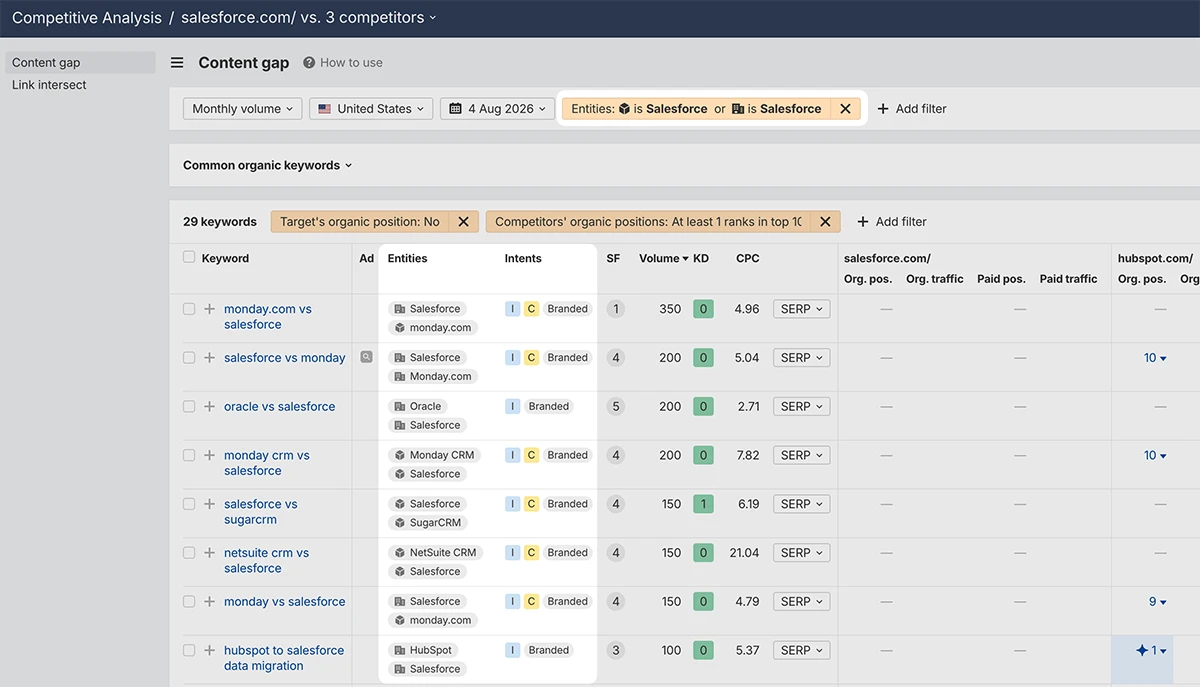Screen dimensions: 1200x687
Task: Click the SugarCRM entity tag
Action: 427,523
